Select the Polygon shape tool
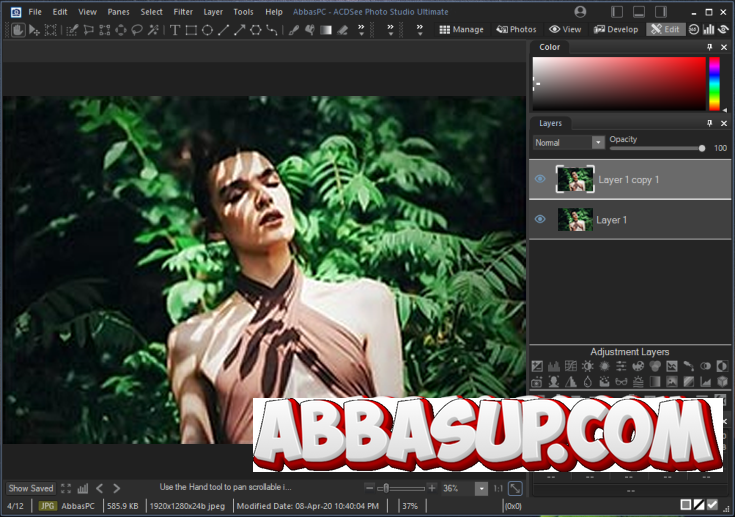This screenshot has width=735, height=517. 255,30
